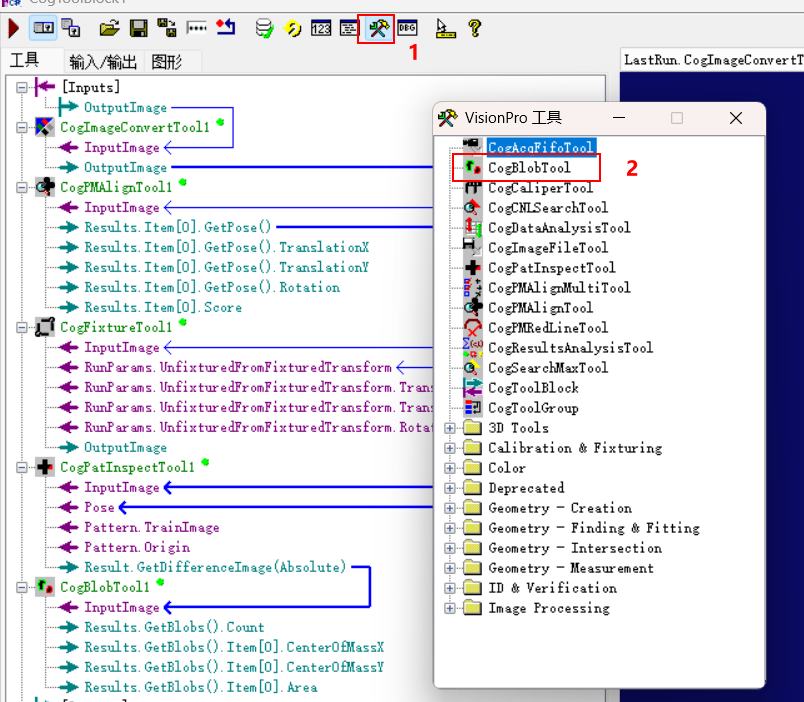Screen dimensions: 804x702
Task: Select CogCaliperTool in VisionPro tools window
Action: click(540, 188)
